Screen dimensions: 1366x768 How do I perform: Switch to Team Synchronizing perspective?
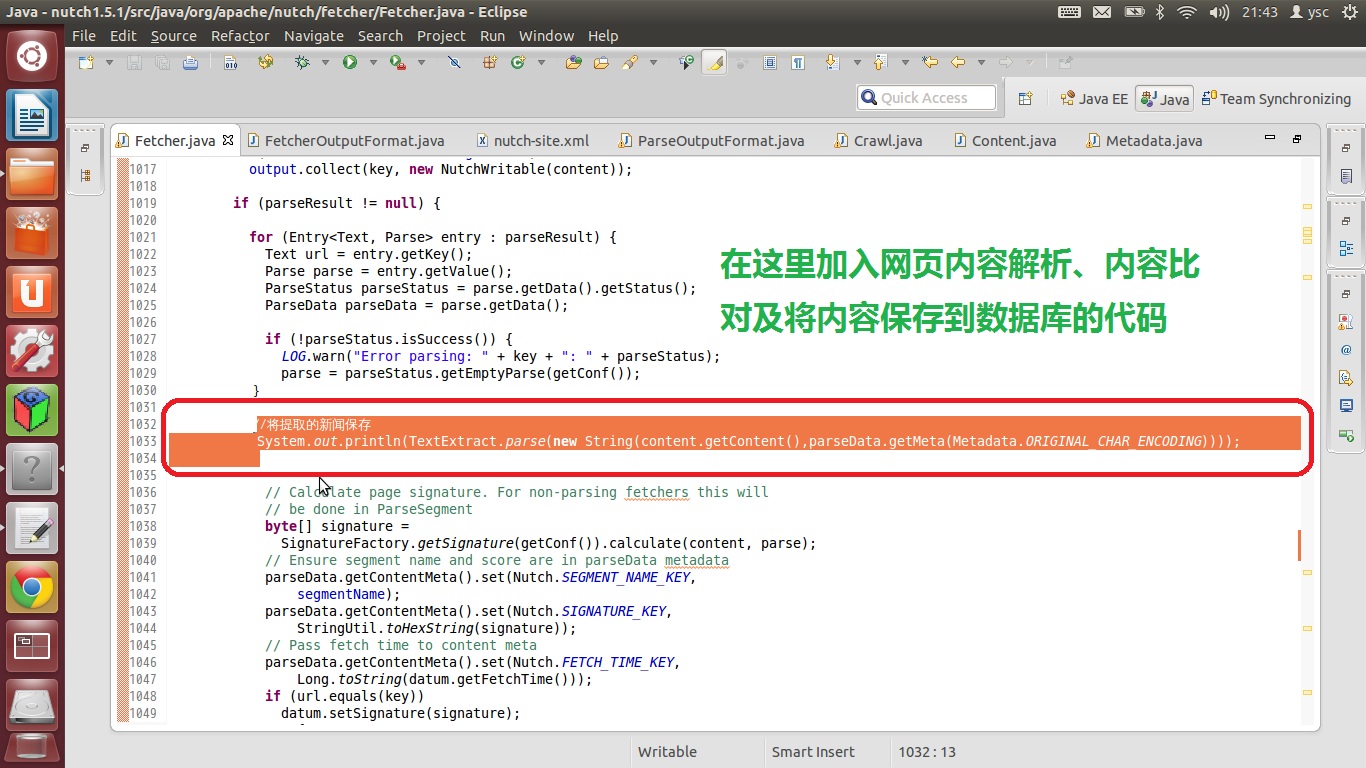(x=1277, y=98)
